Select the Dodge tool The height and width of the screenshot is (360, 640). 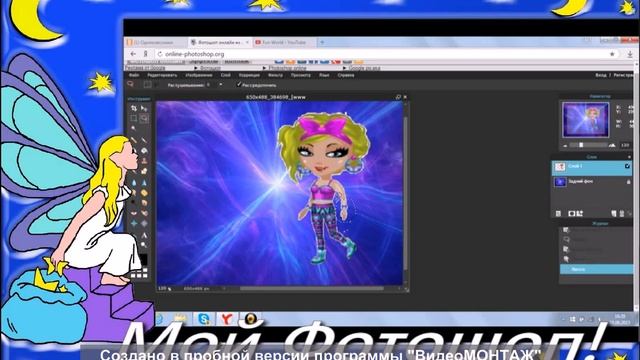click(133, 202)
